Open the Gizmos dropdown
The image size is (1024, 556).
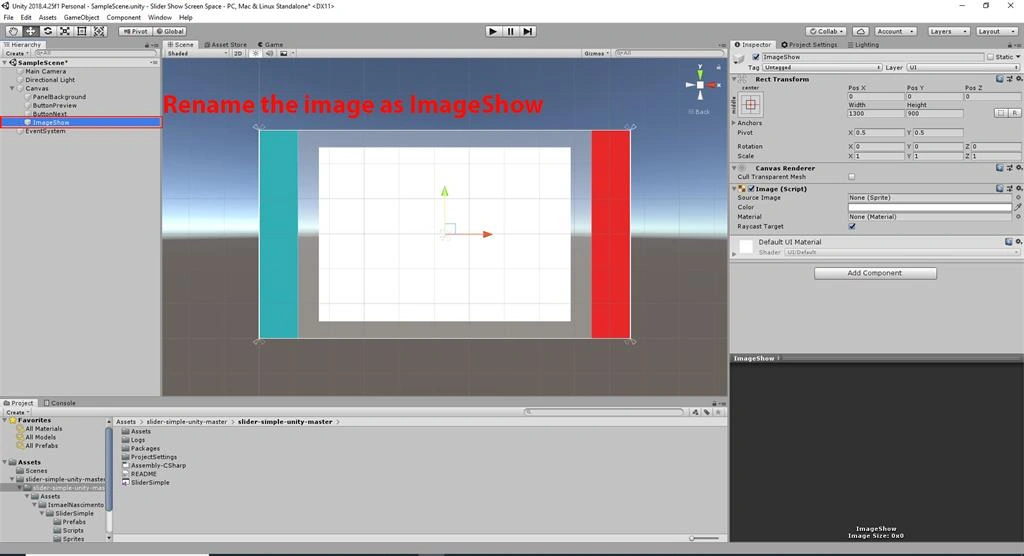[597, 54]
